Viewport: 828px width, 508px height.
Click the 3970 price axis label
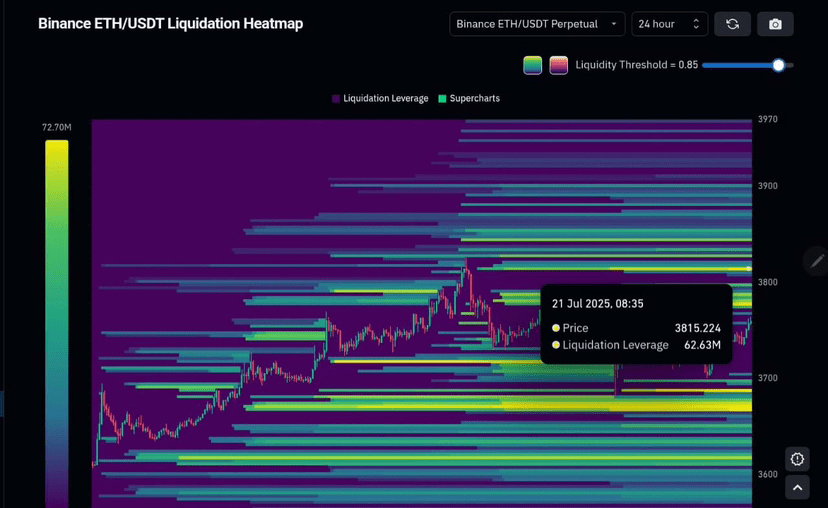(x=767, y=119)
